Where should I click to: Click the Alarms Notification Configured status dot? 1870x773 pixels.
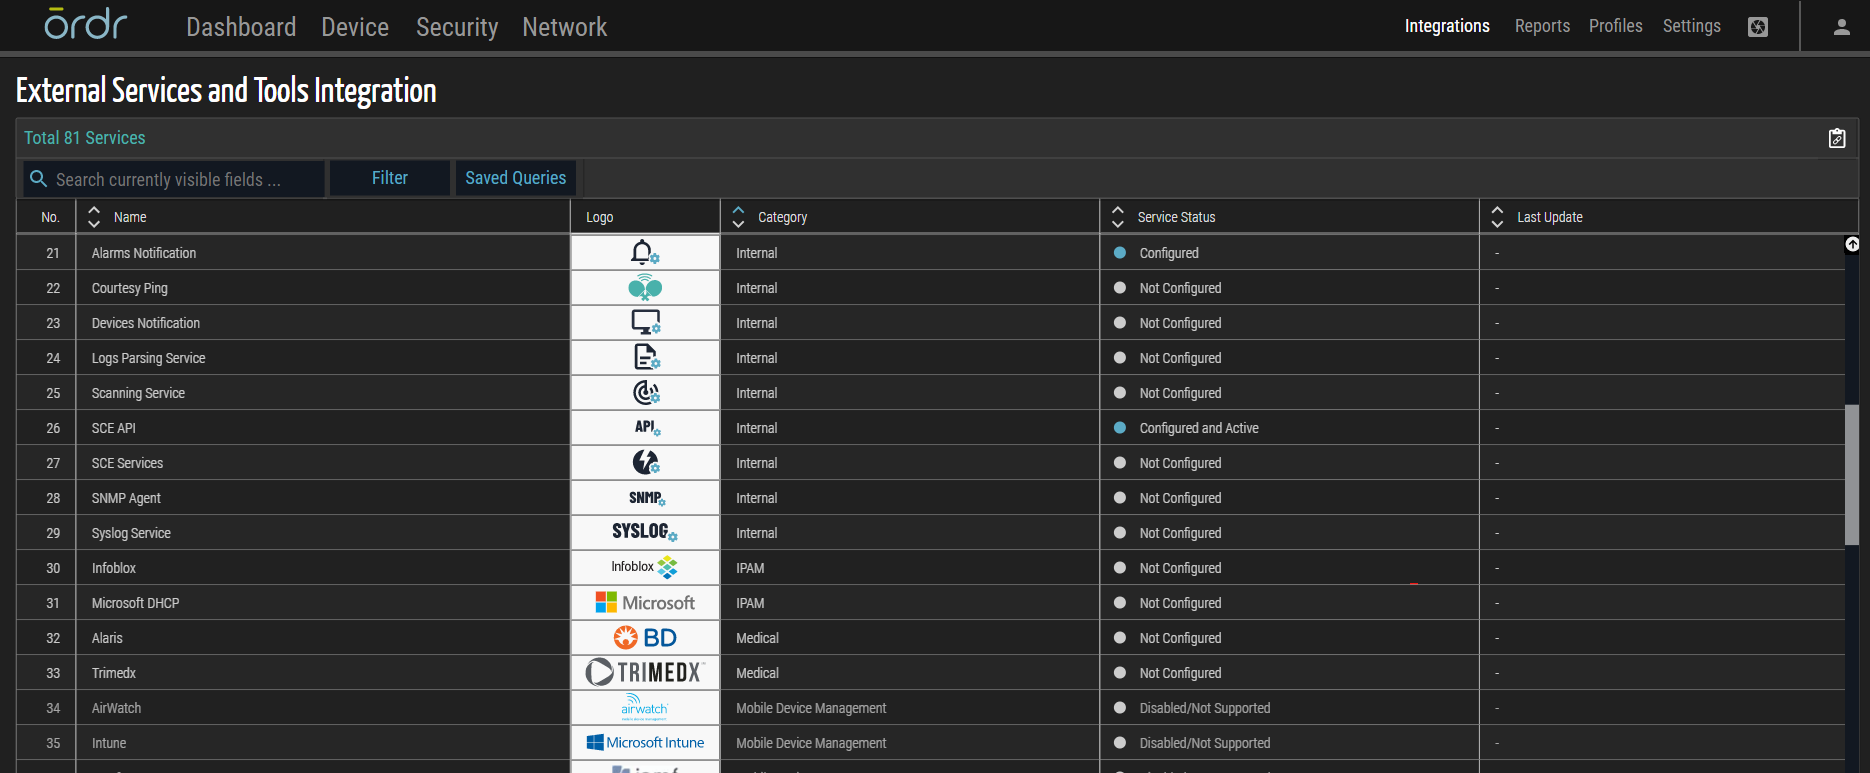pyautogui.click(x=1120, y=253)
